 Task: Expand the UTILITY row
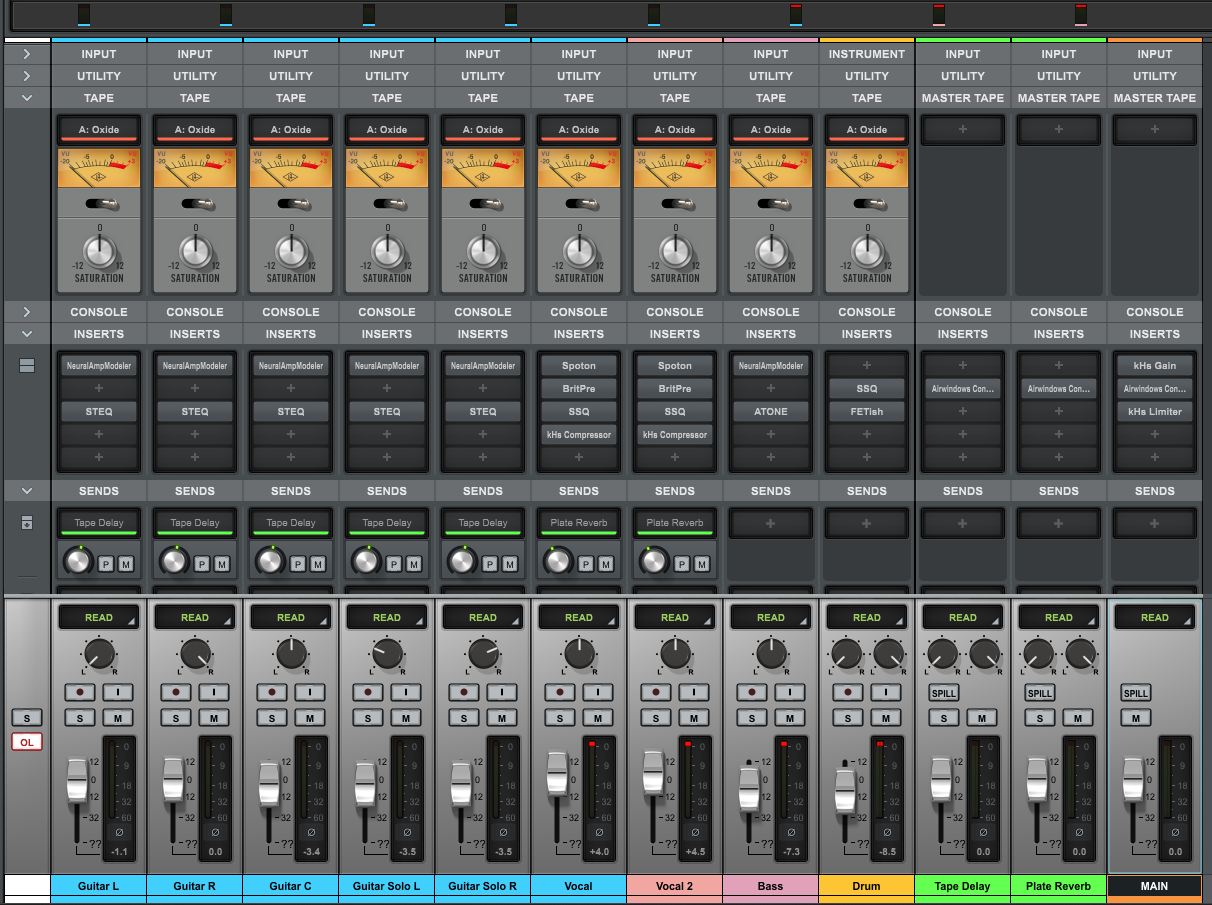27,76
